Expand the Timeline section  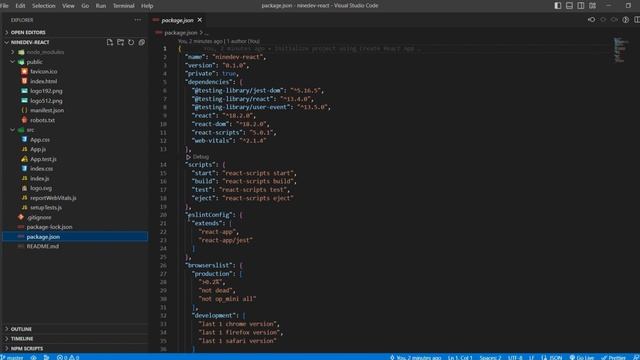click(x=22, y=339)
